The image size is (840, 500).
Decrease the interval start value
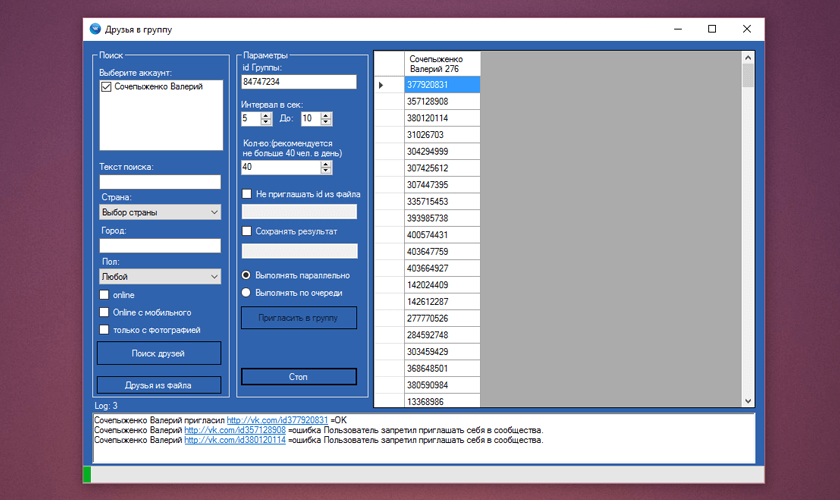click(x=266, y=122)
